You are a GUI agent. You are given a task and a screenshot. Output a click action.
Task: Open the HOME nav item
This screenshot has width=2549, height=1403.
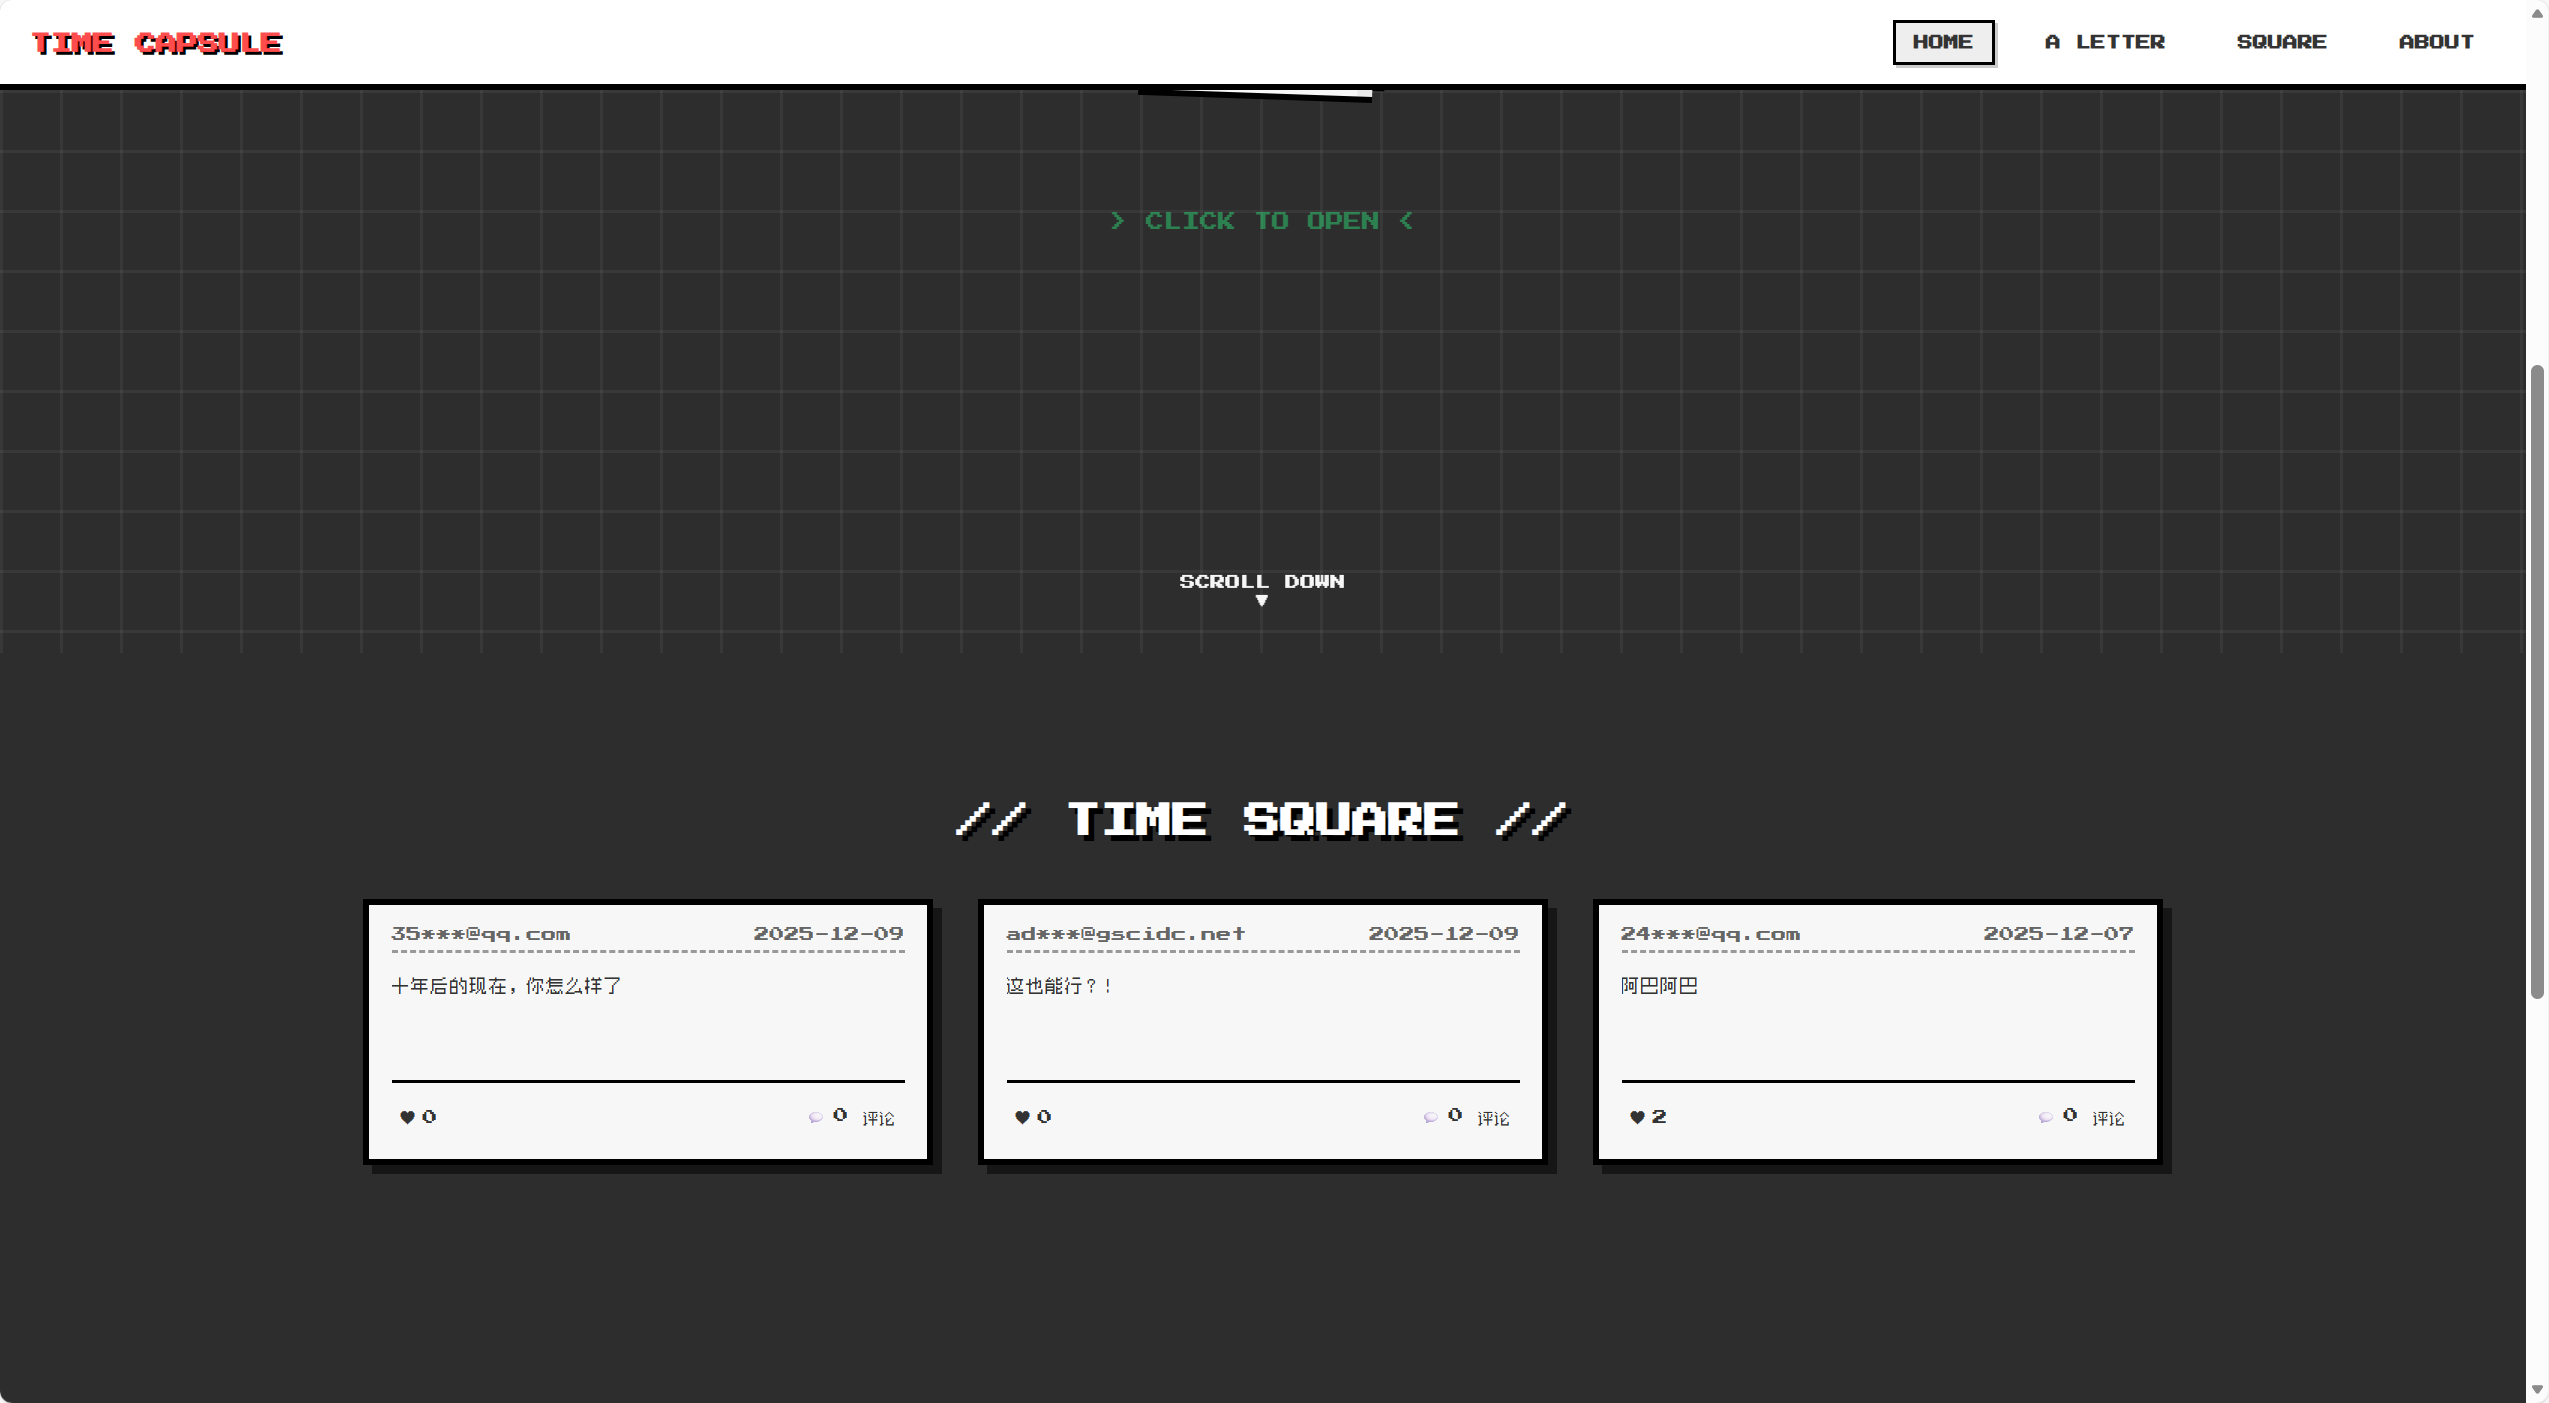[1942, 42]
